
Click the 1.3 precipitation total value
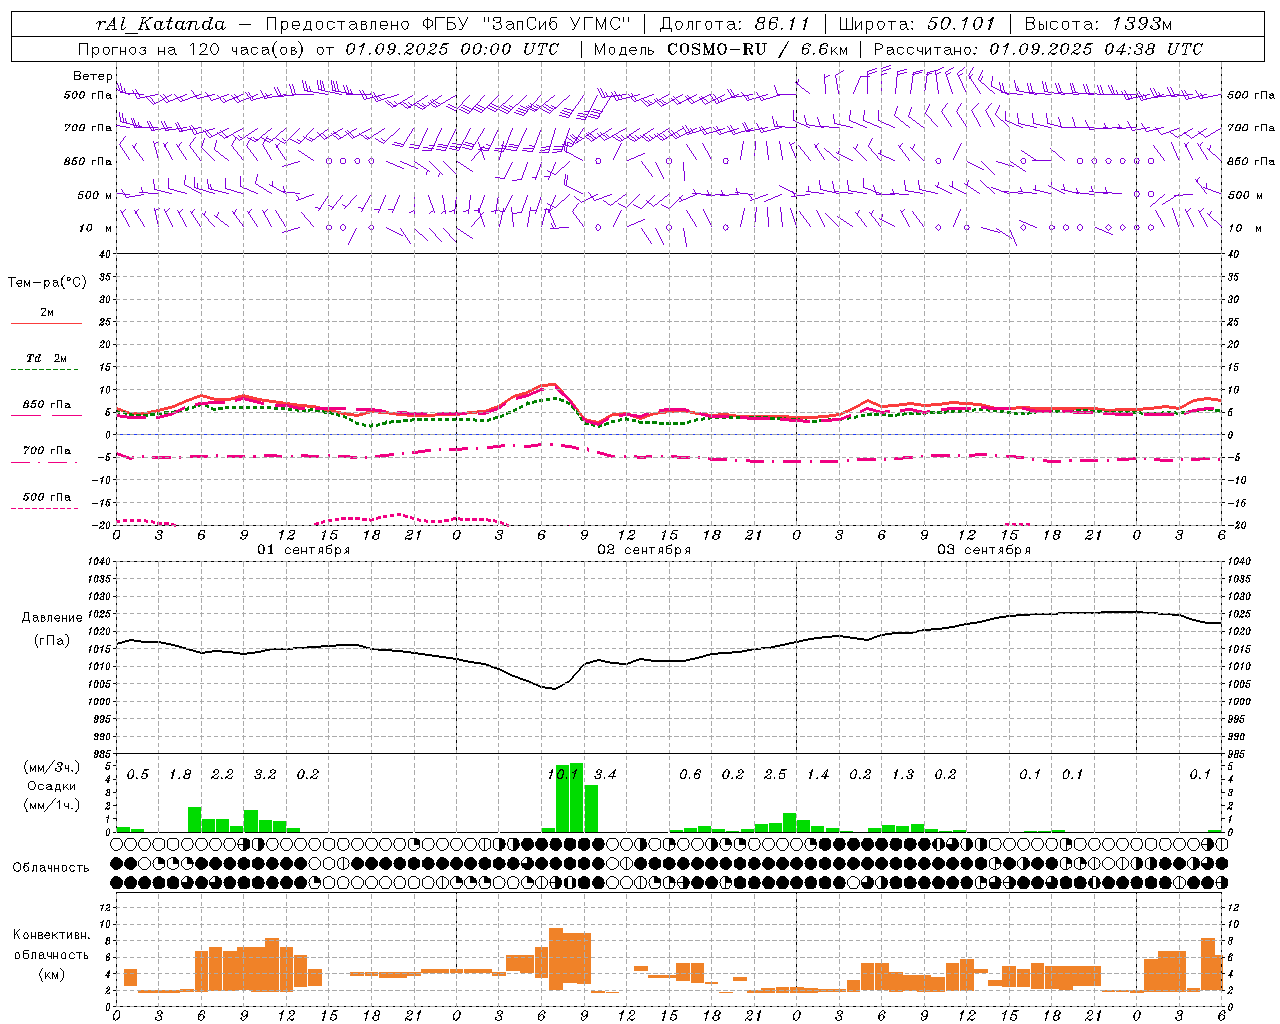click(903, 774)
